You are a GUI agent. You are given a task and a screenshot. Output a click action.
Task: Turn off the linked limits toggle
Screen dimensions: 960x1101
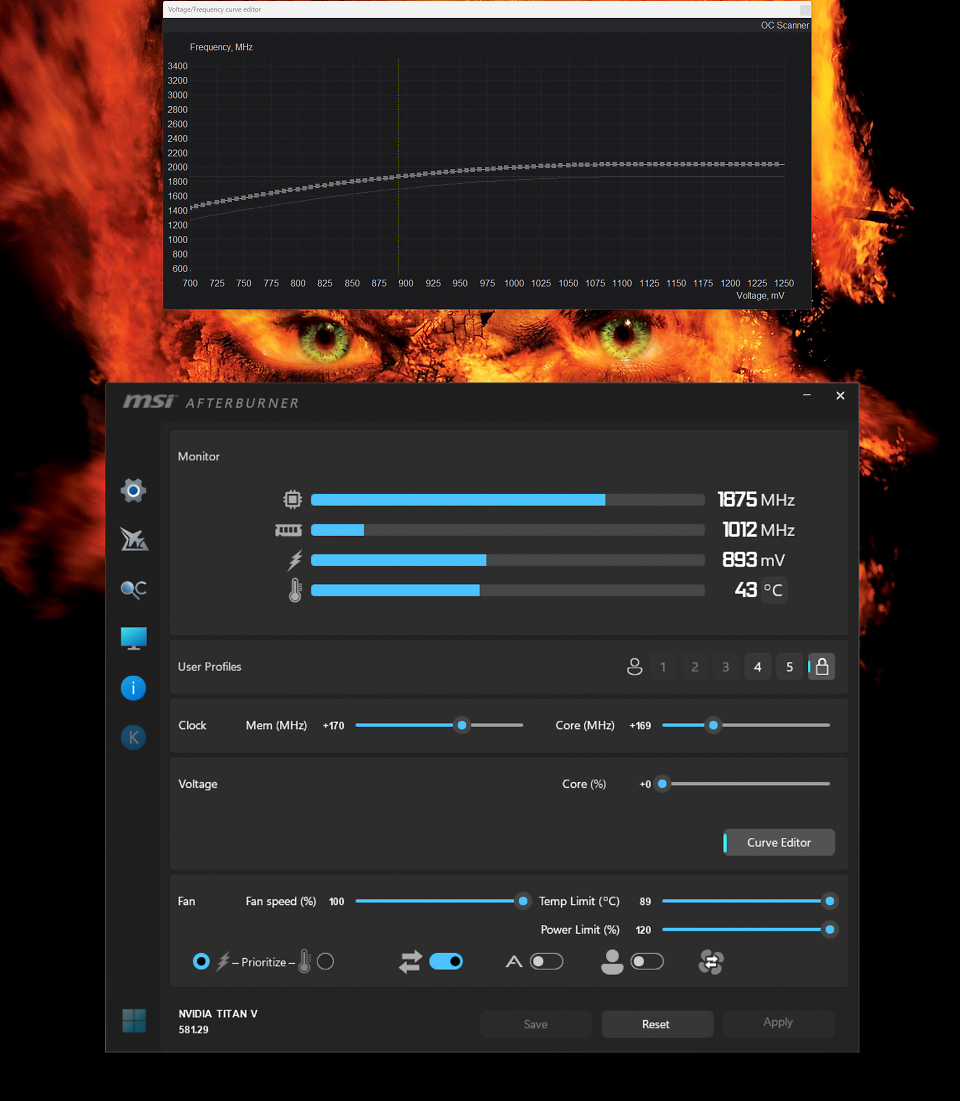coord(446,961)
